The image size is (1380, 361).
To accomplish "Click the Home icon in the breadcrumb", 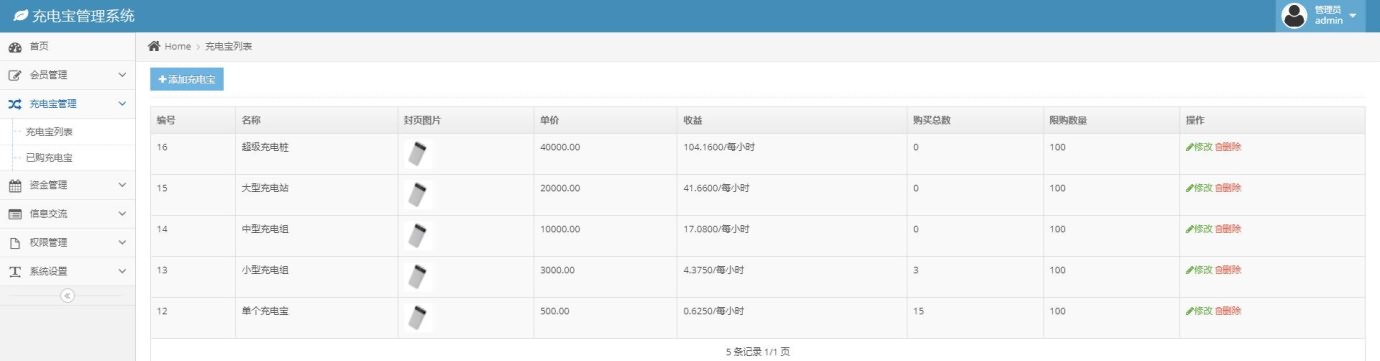I will coord(154,47).
